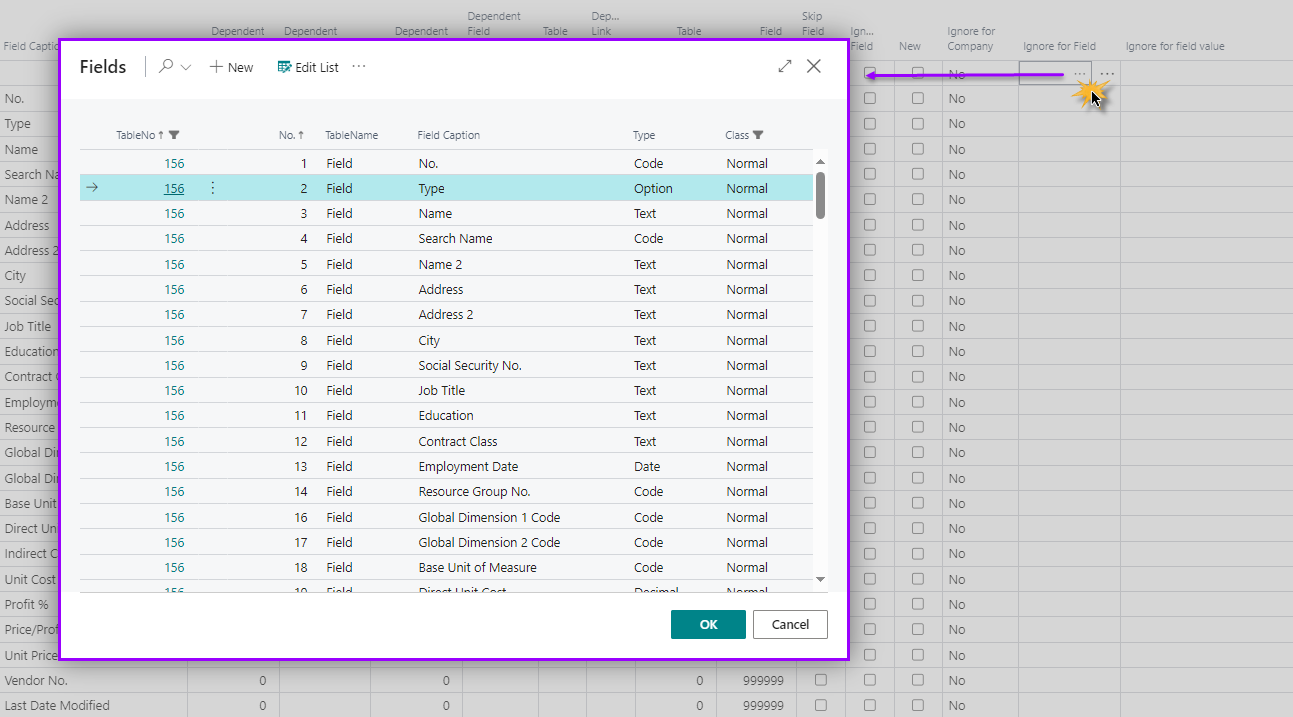Open the 156 link in Base Unit of Measure row

point(174,567)
